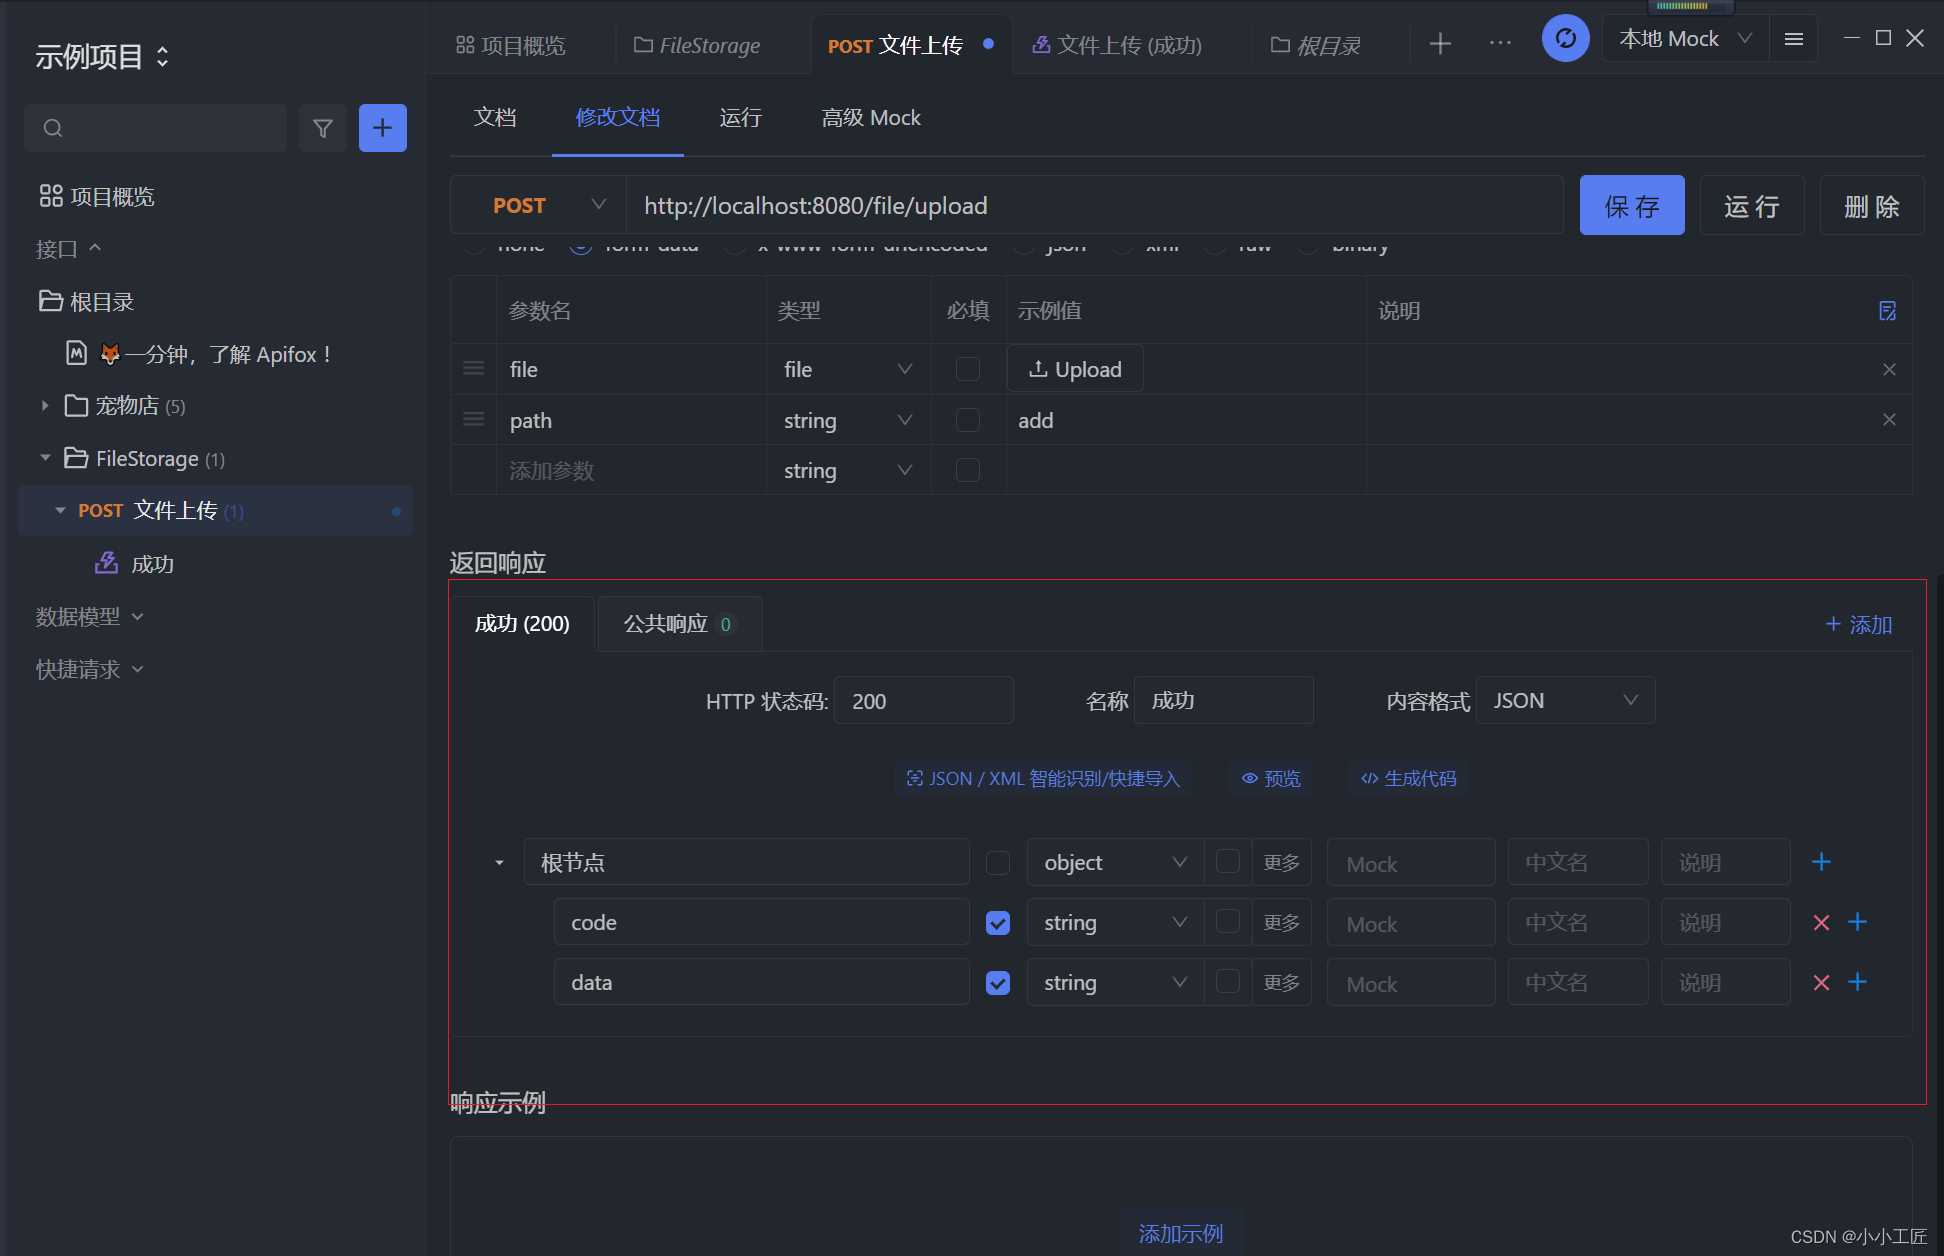Click the success example icon in sidebar
Image resolution: width=1944 pixels, height=1256 pixels.
point(106,563)
